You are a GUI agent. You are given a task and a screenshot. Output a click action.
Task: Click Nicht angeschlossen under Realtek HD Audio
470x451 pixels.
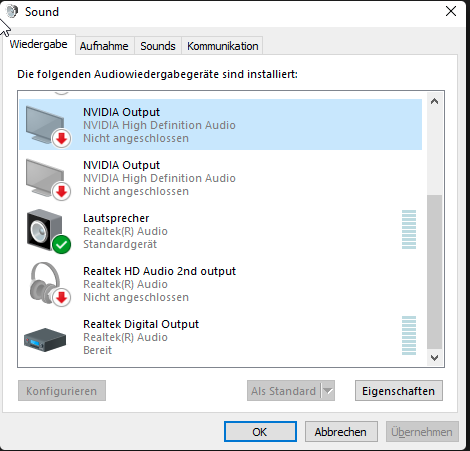pos(136,297)
